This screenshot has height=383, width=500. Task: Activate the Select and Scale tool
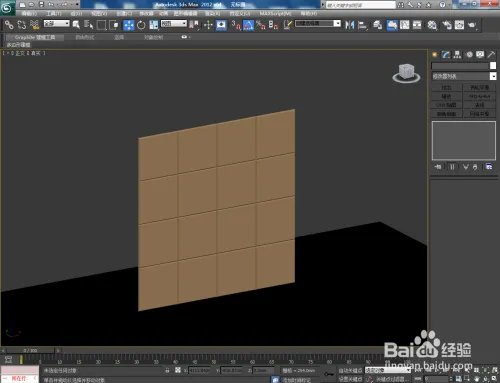coord(154,25)
